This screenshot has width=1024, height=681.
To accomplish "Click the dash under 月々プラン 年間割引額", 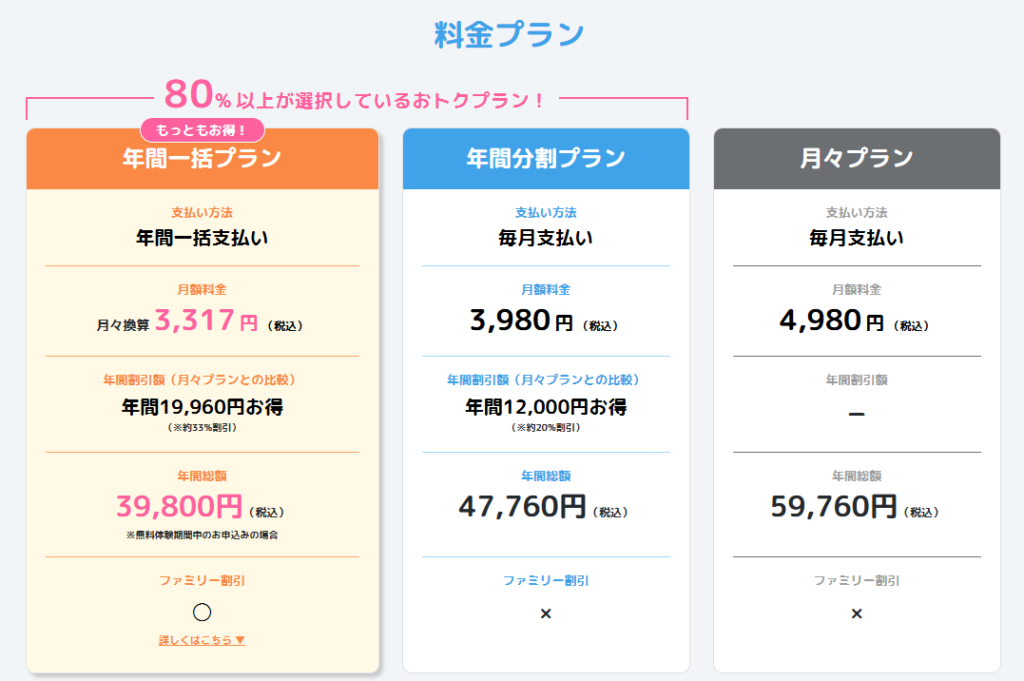I will click(x=856, y=414).
